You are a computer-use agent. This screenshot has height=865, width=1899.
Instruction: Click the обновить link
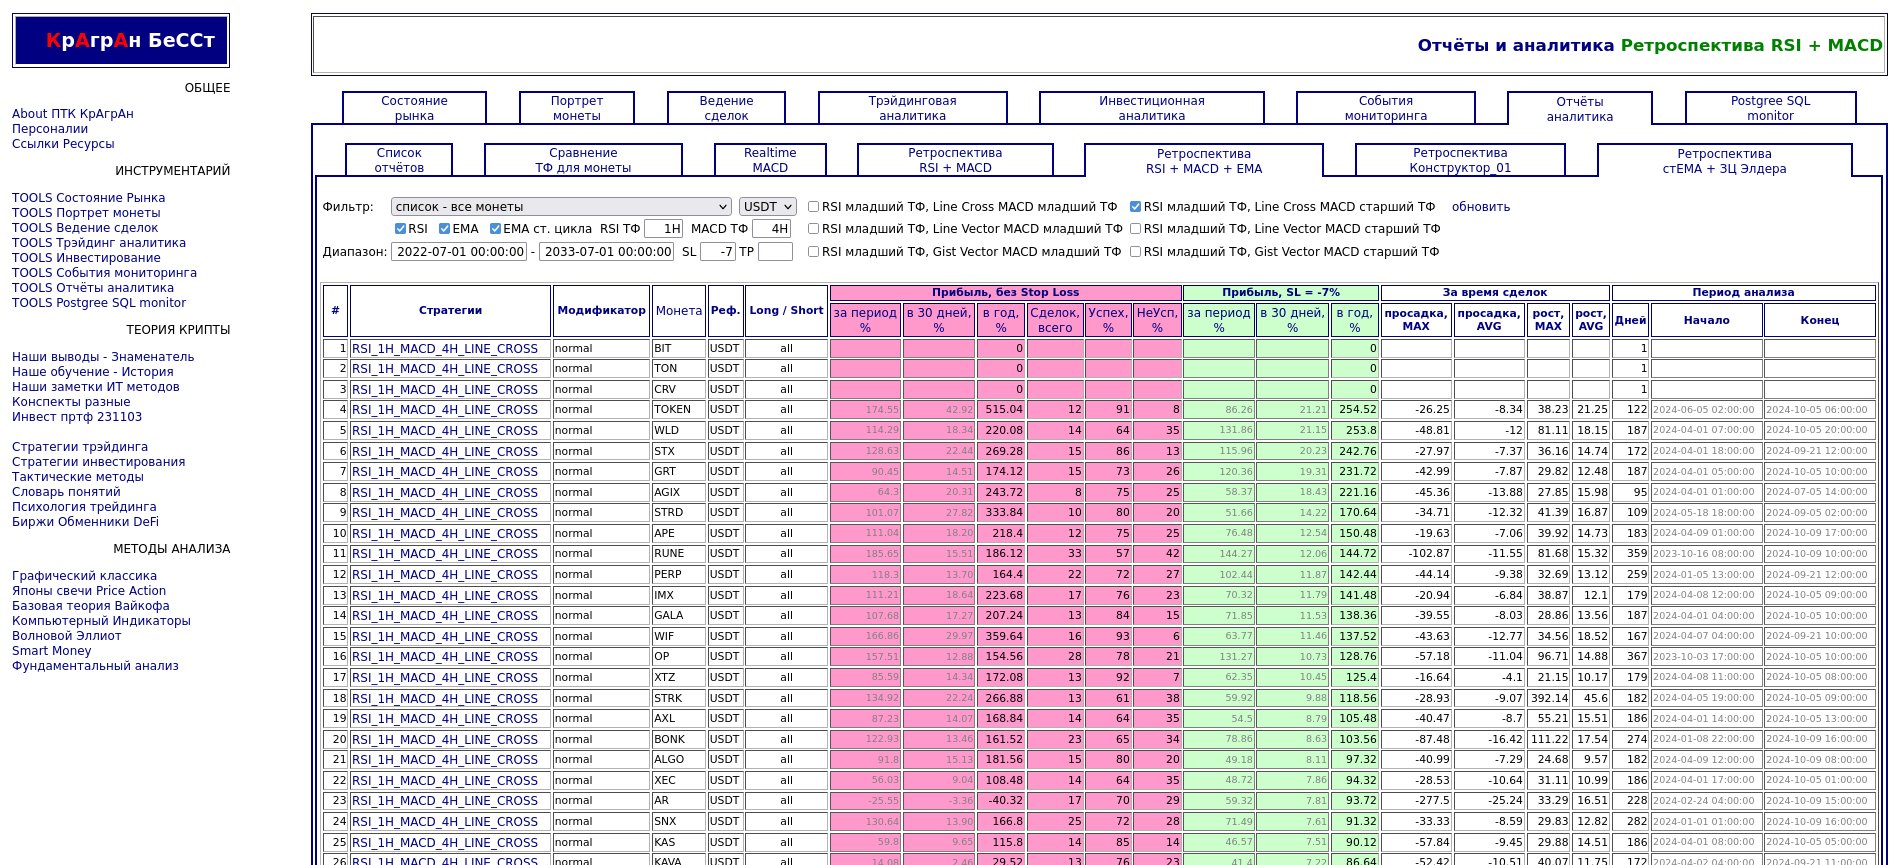(x=1480, y=207)
